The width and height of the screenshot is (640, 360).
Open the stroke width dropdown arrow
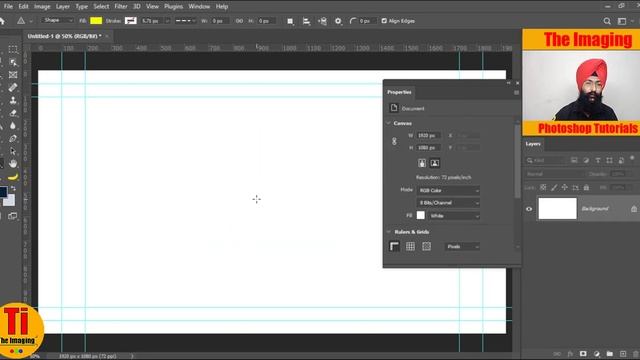pyautogui.click(x=167, y=21)
